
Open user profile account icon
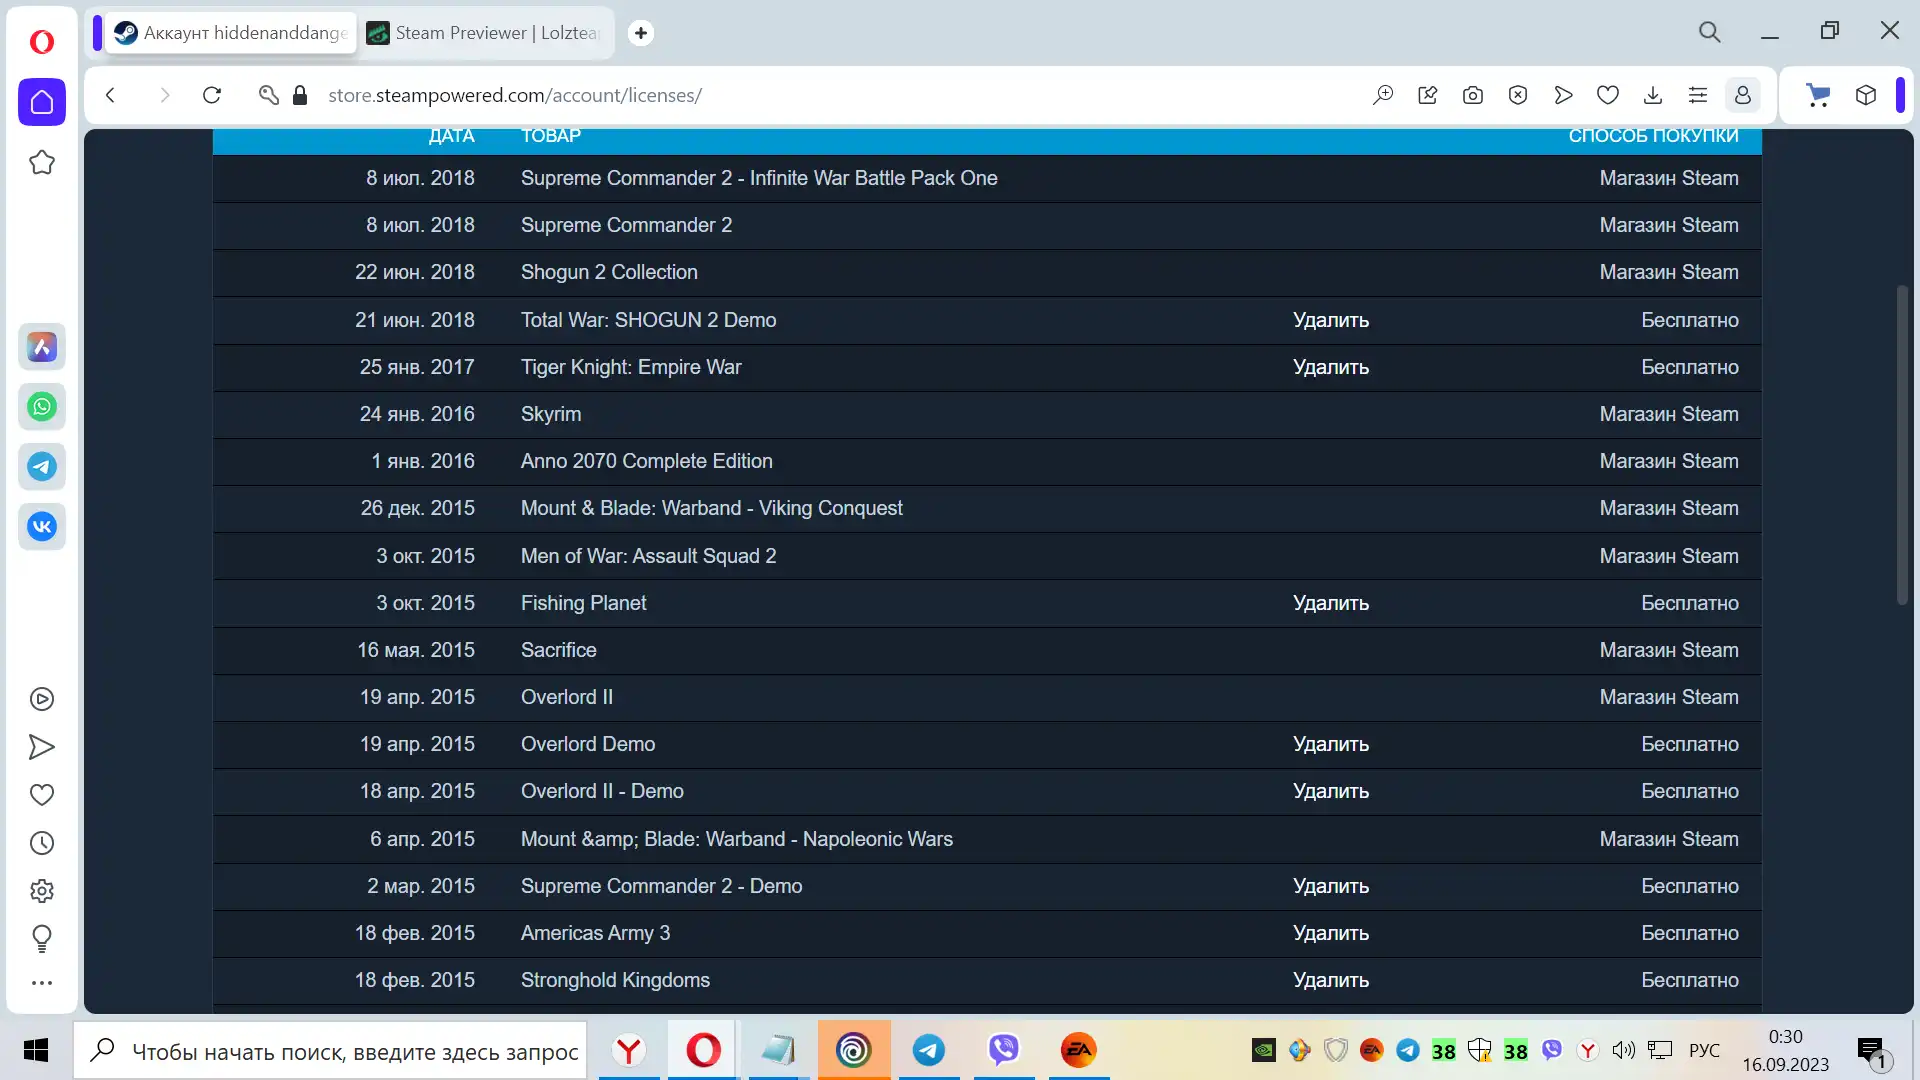(x=1743, y=95)
